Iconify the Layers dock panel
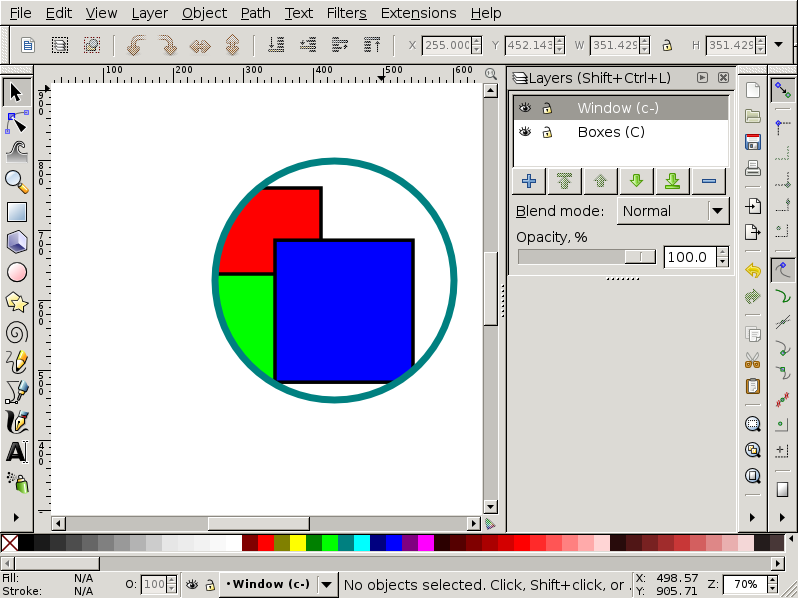798x598 pixels. pyautogui.click(x=702, y=77)
